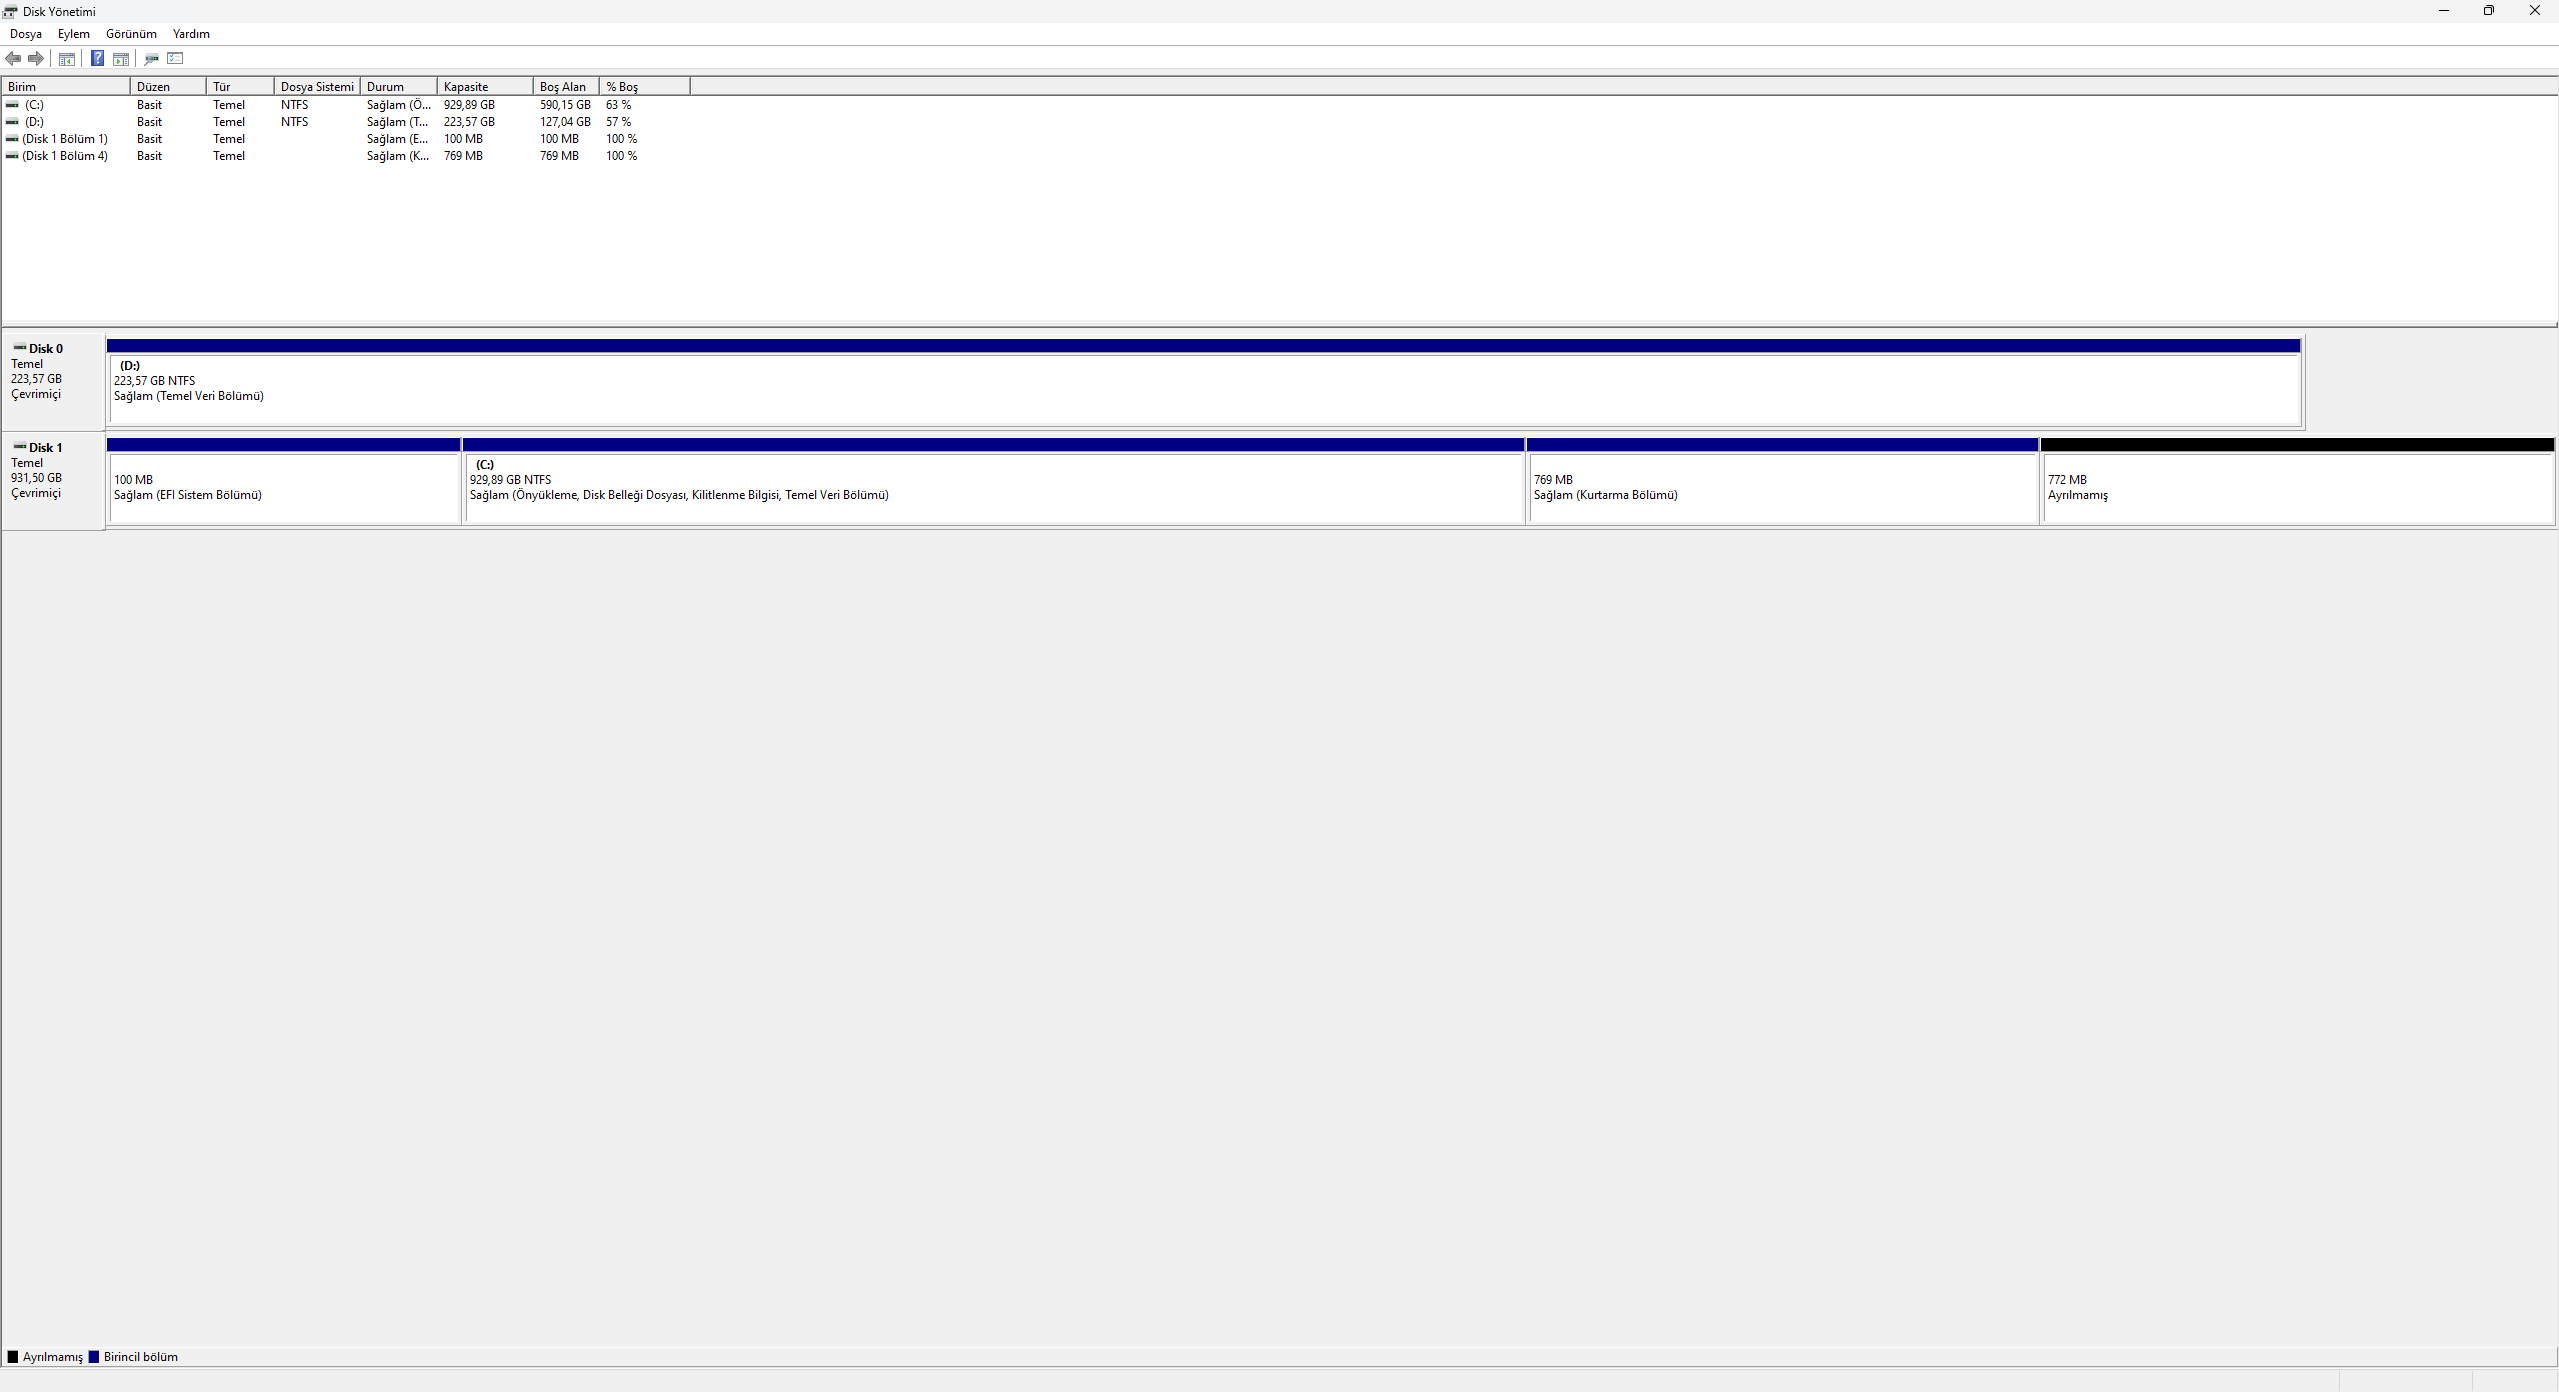Select the 772 MB Ayrılmamış unallocated space
Viewport: 2559px width, 1392px height.
tap(2296, 487)
